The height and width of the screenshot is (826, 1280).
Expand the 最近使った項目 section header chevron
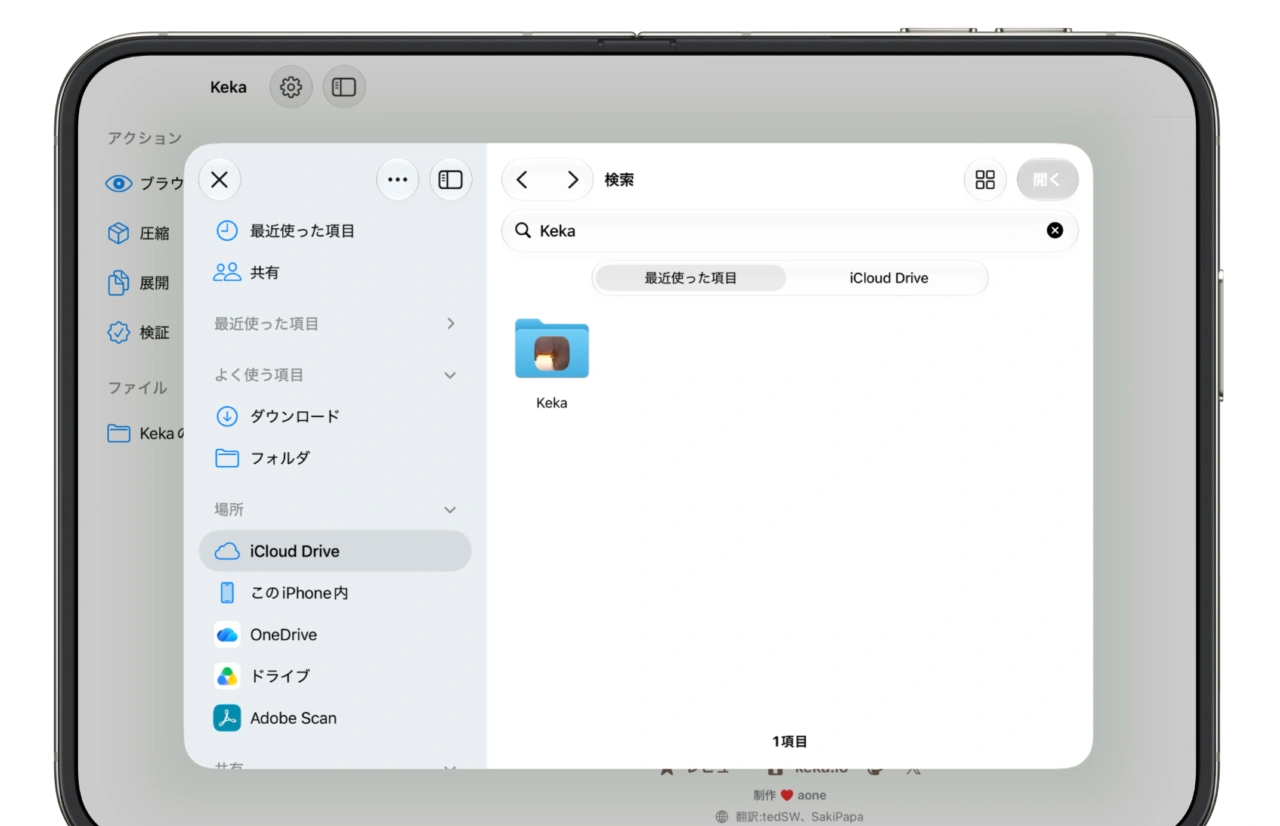pyautogui.click(x=450, y=323)
